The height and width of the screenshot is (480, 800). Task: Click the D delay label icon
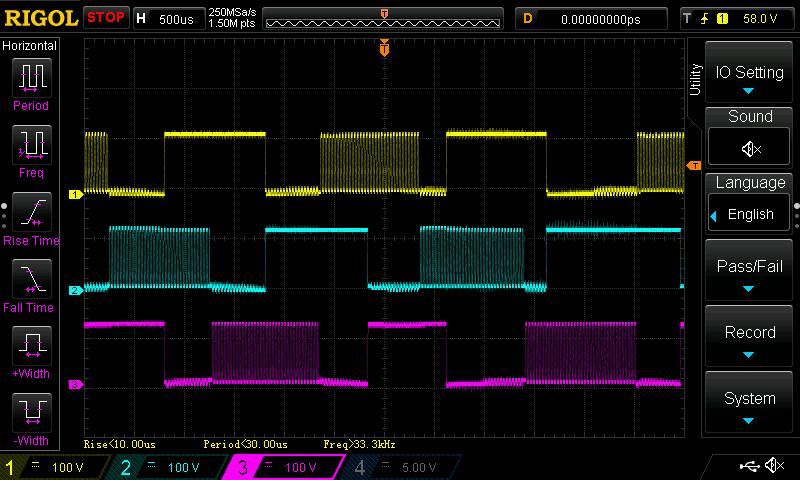528,19
